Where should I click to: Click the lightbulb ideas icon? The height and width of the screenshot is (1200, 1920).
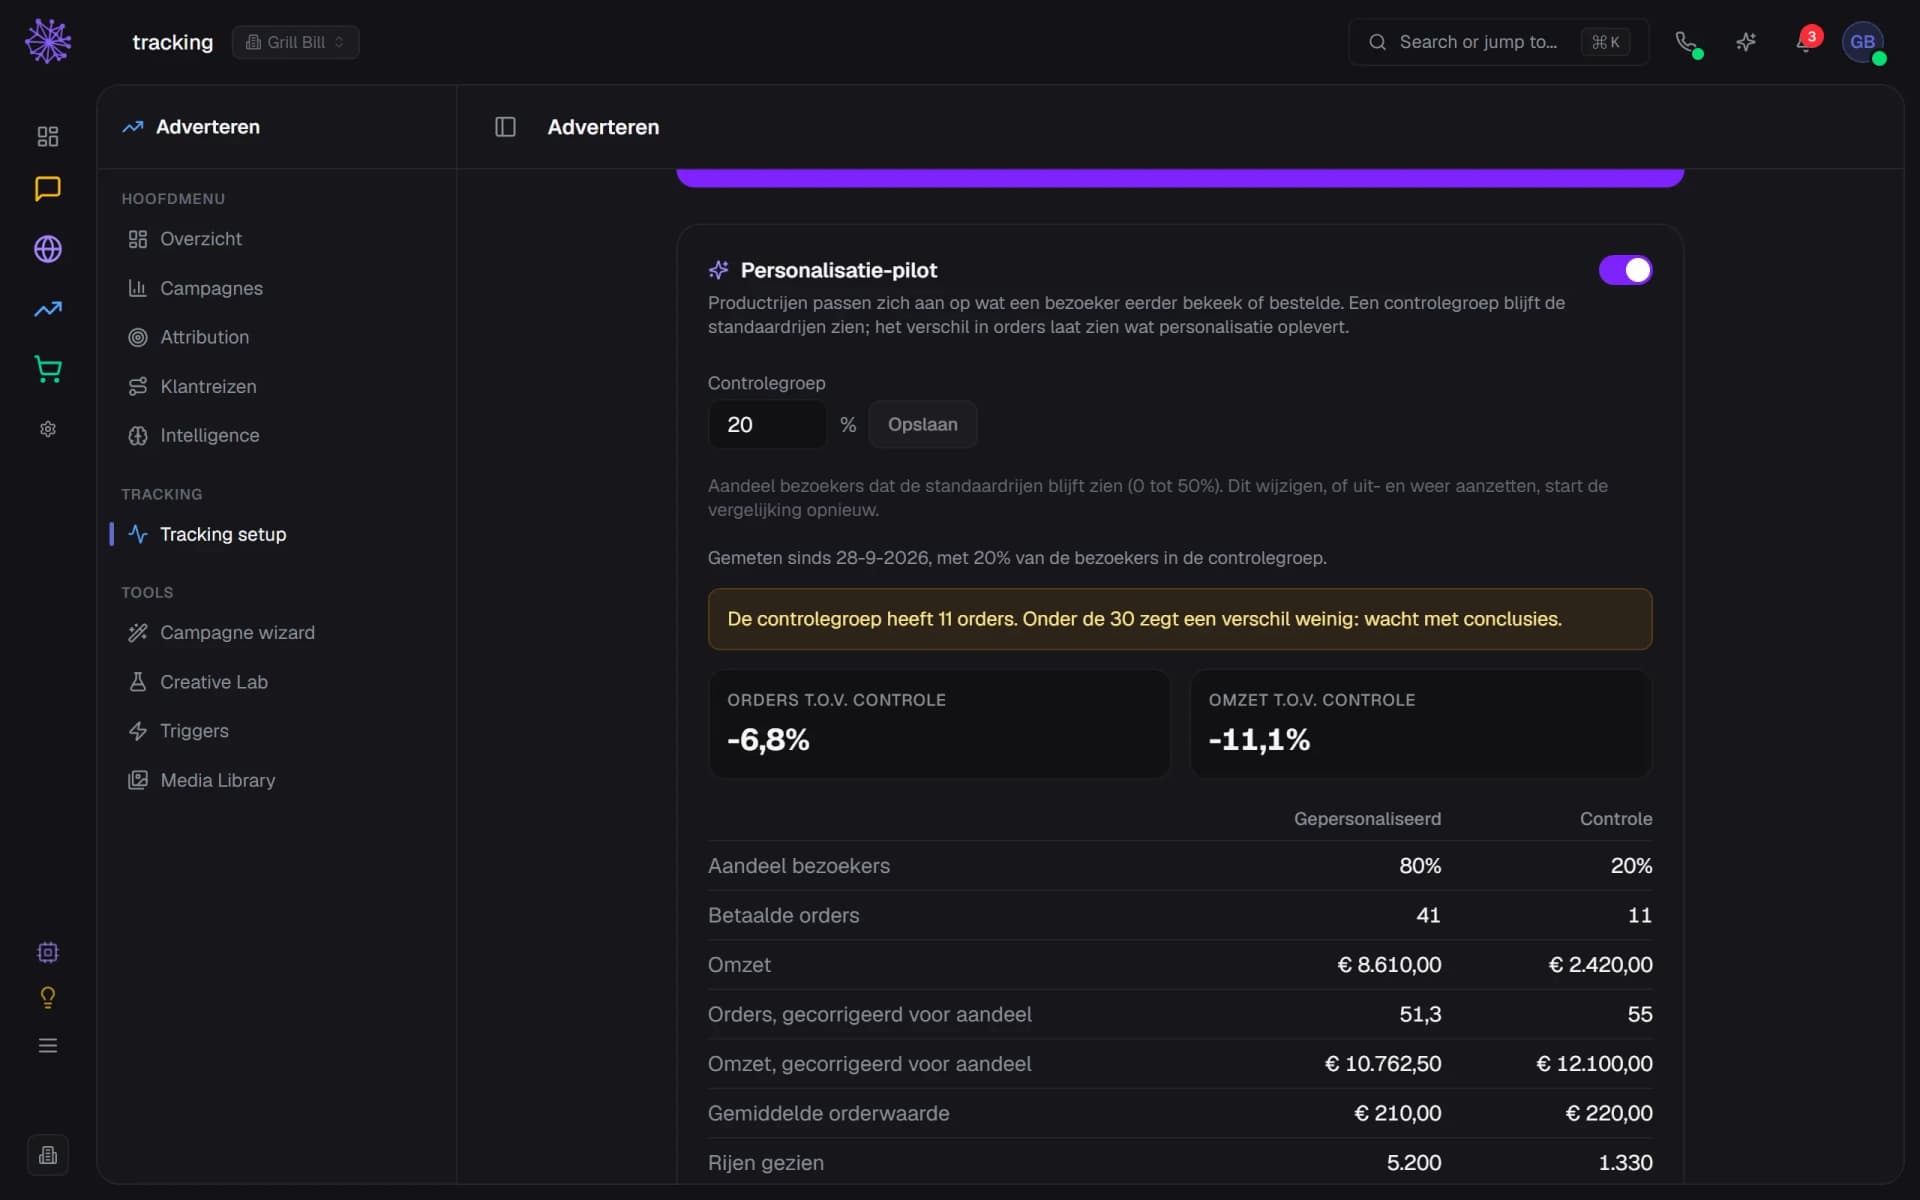pyautogui.click(x=48, y=998)
